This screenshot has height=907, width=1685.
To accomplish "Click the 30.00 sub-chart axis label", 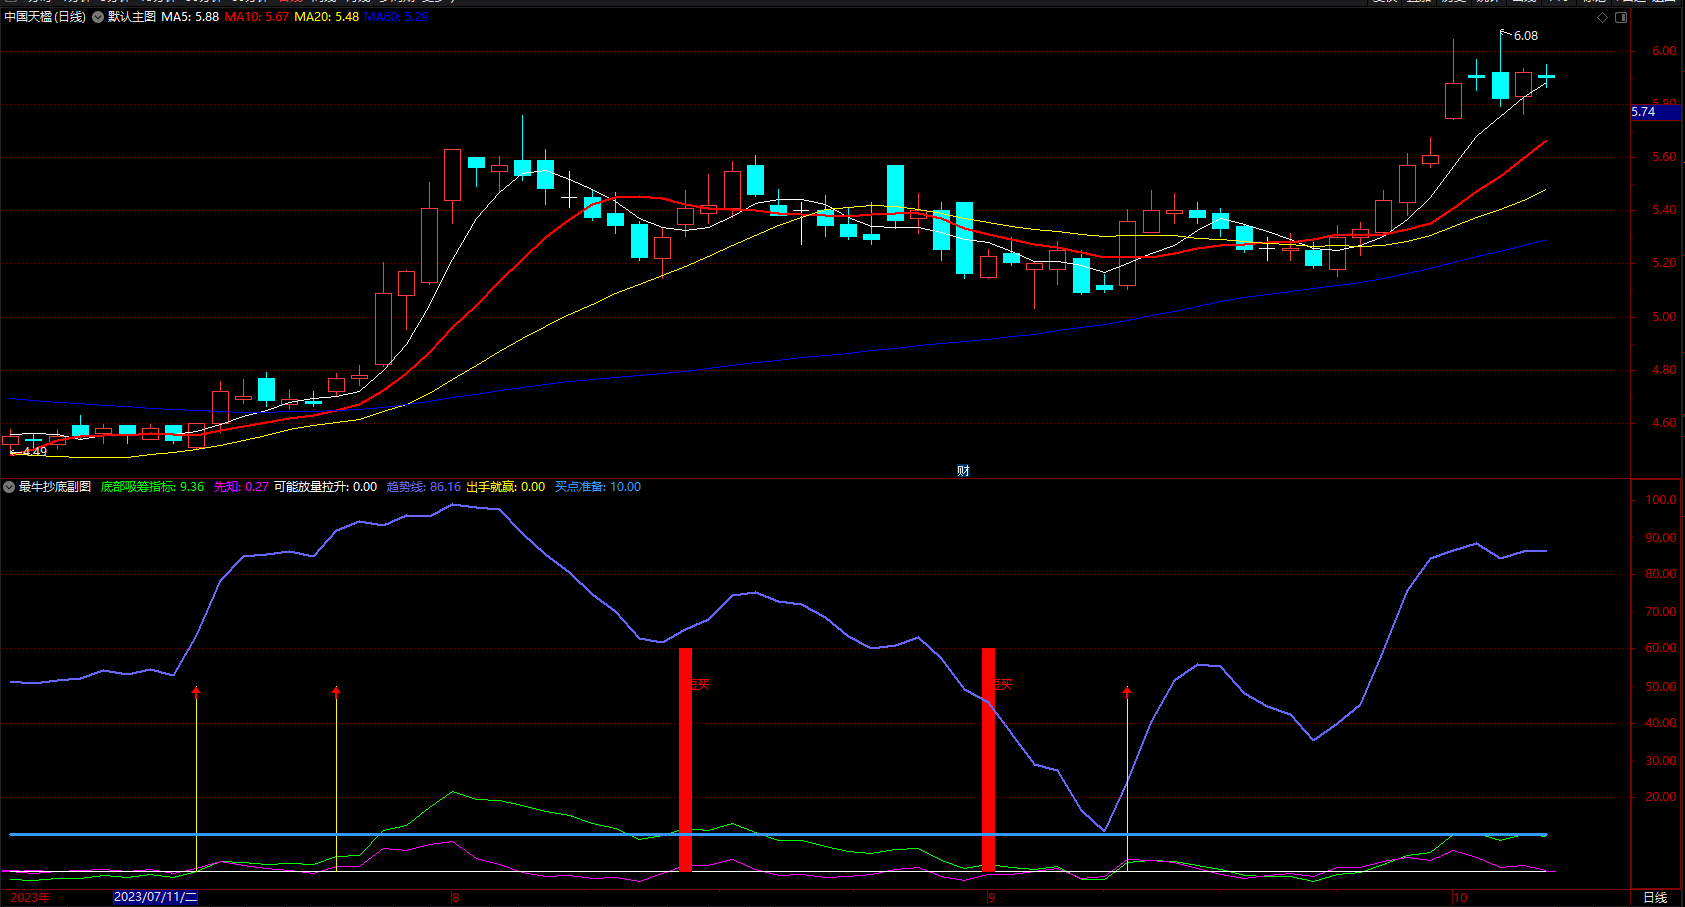I will click(1661, 761).
